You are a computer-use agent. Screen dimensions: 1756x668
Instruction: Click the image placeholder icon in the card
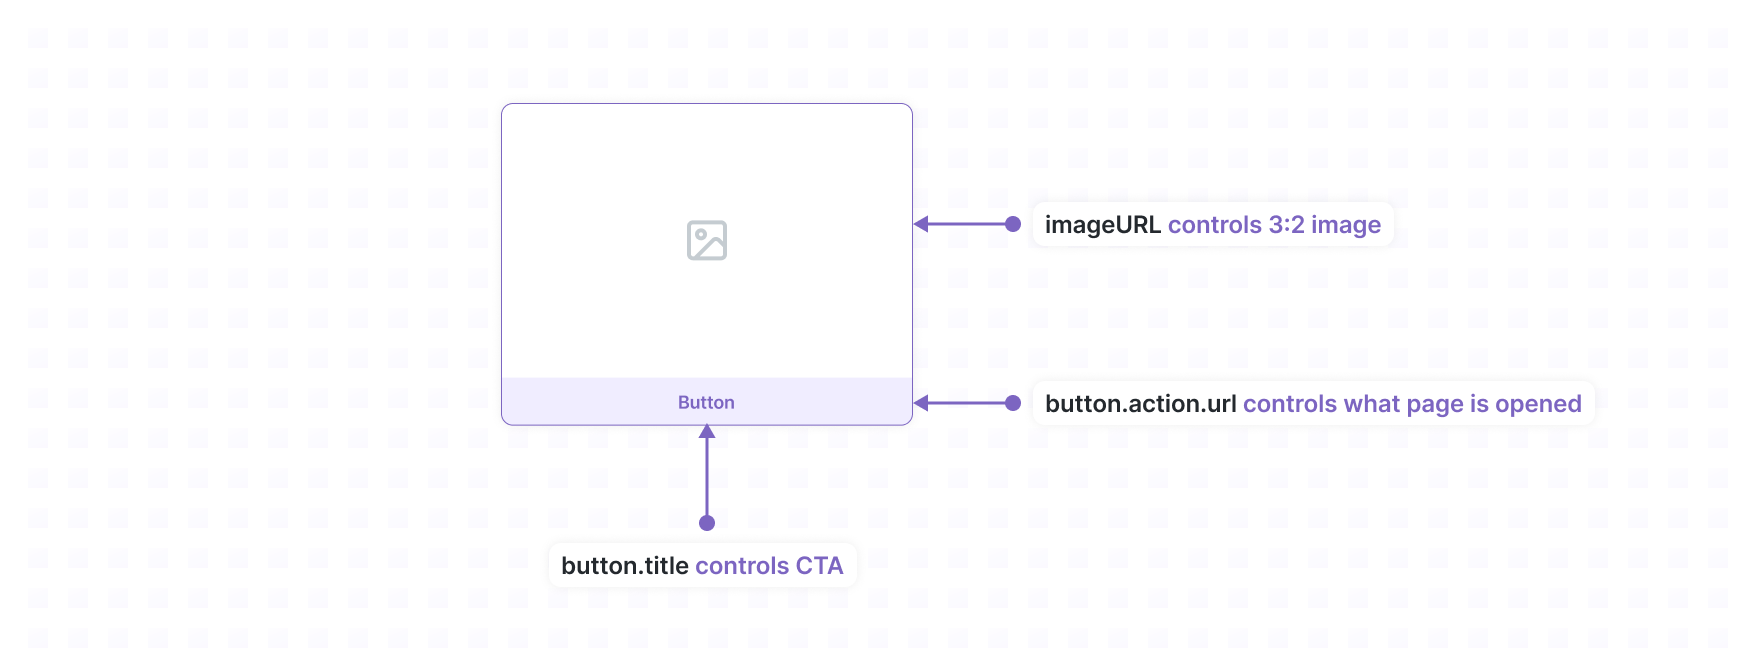(707, 241)
